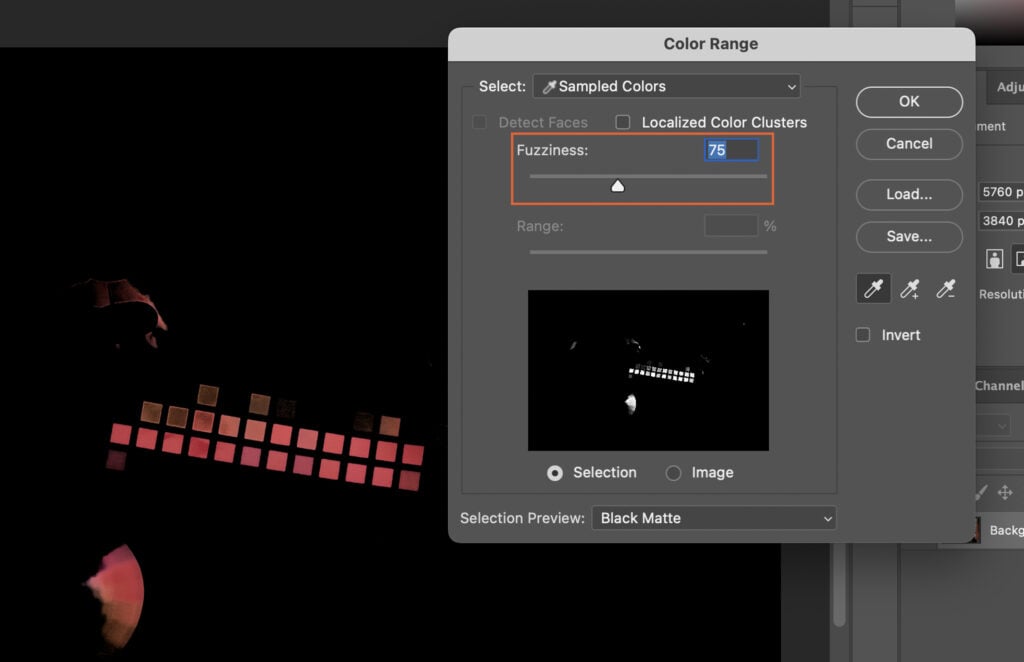The width and height of the screenshot is (1024, 662).
Task: Click the Fuzziness value input showing 75
Action: [x=728, y=148]
